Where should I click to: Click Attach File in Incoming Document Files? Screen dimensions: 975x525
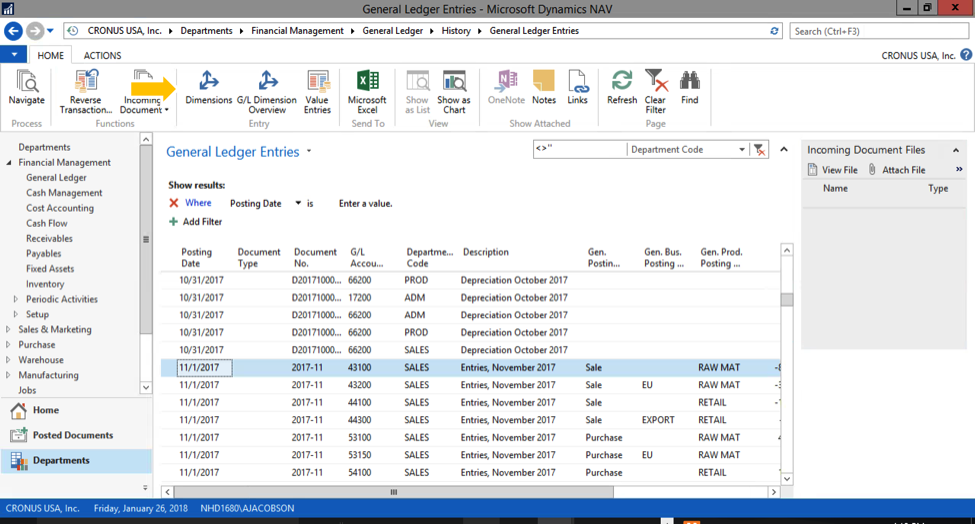click(897, 170)
